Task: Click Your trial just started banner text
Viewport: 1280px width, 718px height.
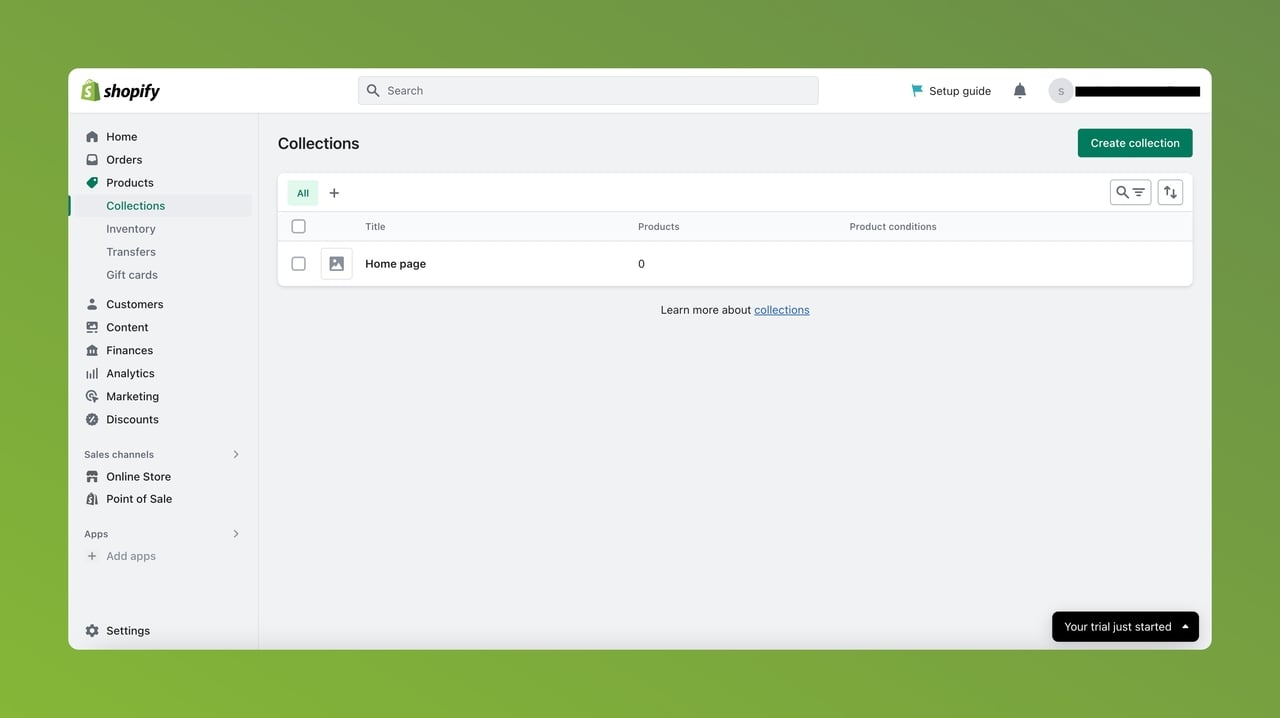Action: [1118, 627]
